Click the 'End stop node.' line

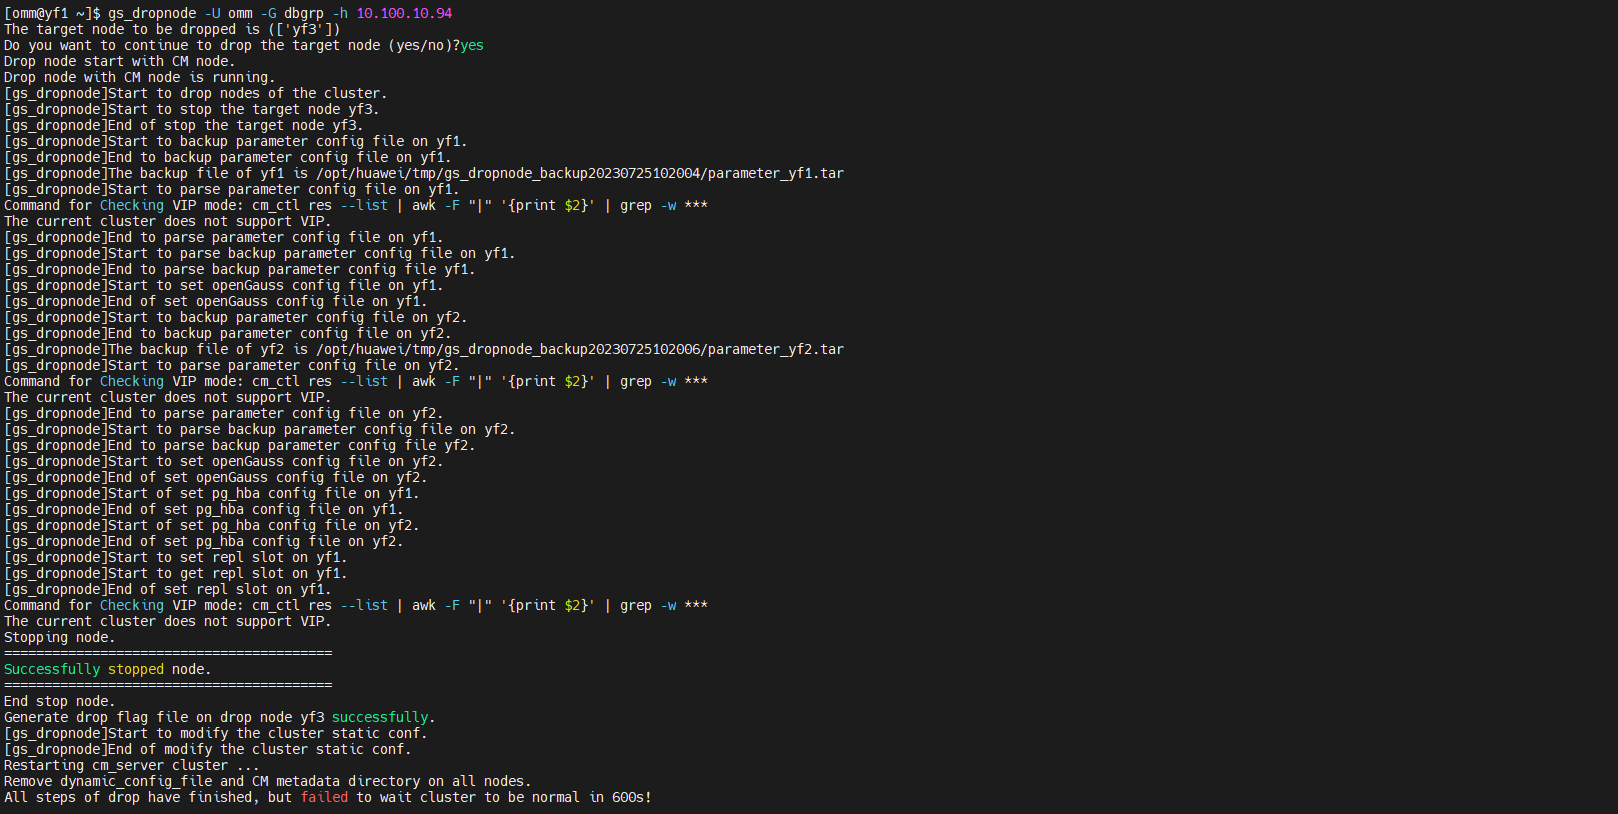[60, 701]
